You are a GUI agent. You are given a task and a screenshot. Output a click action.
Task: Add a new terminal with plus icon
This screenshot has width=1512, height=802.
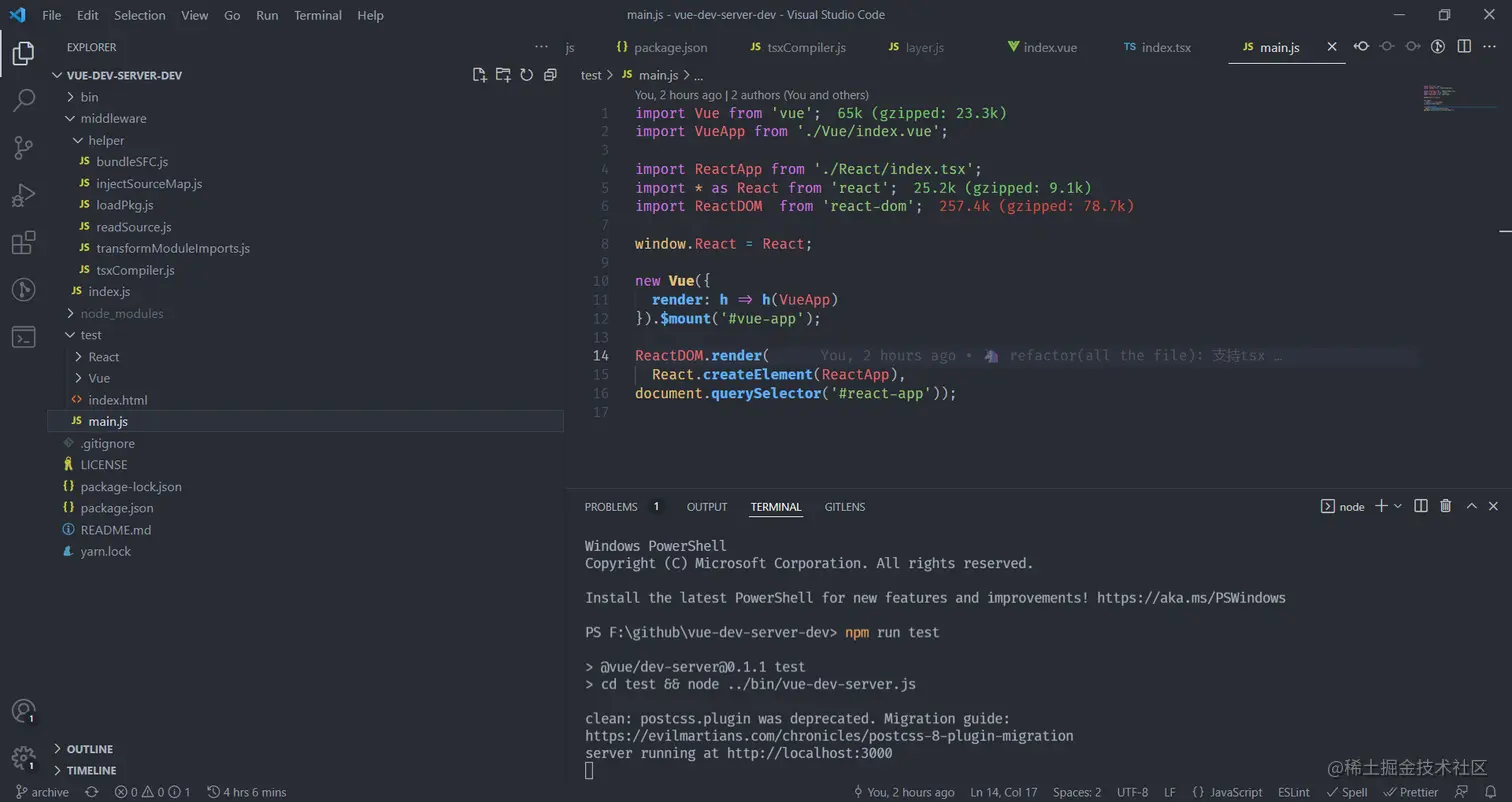point(1381,506)
